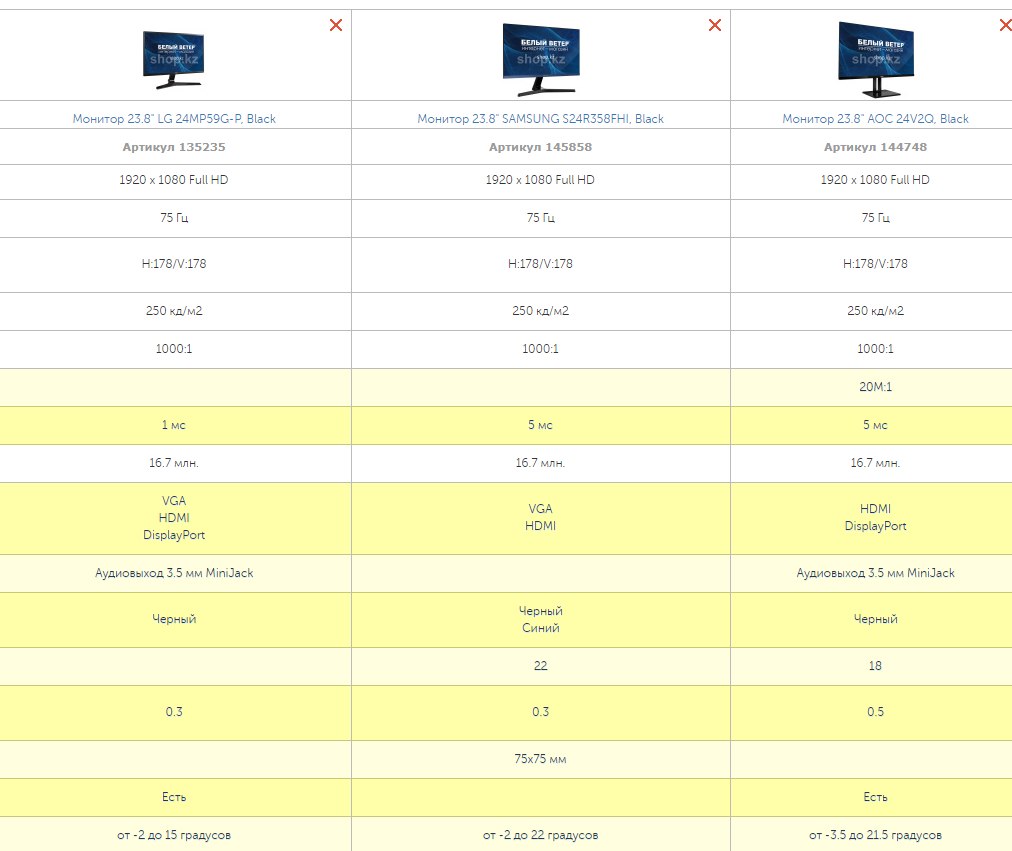Click H:178/V:178 in Samsung column
The width and height of the screenshot is (1012, 851).
540,264
